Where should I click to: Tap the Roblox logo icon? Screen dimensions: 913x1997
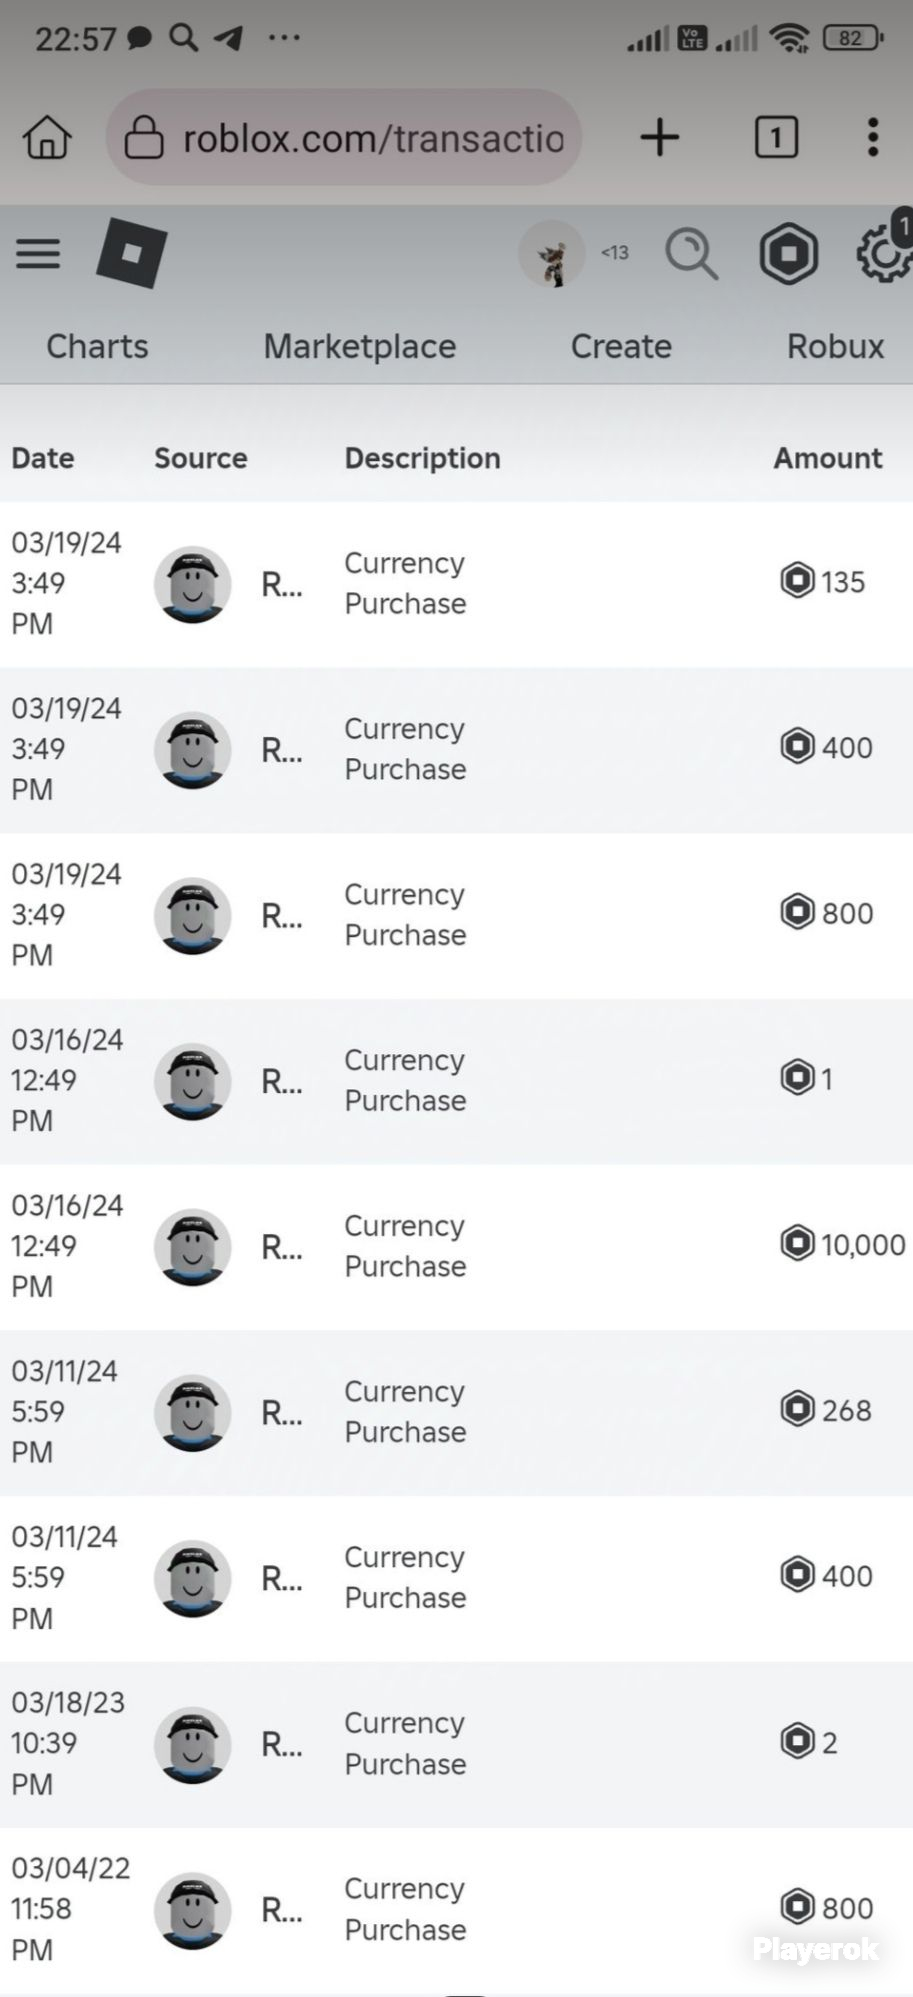point(132,253)
